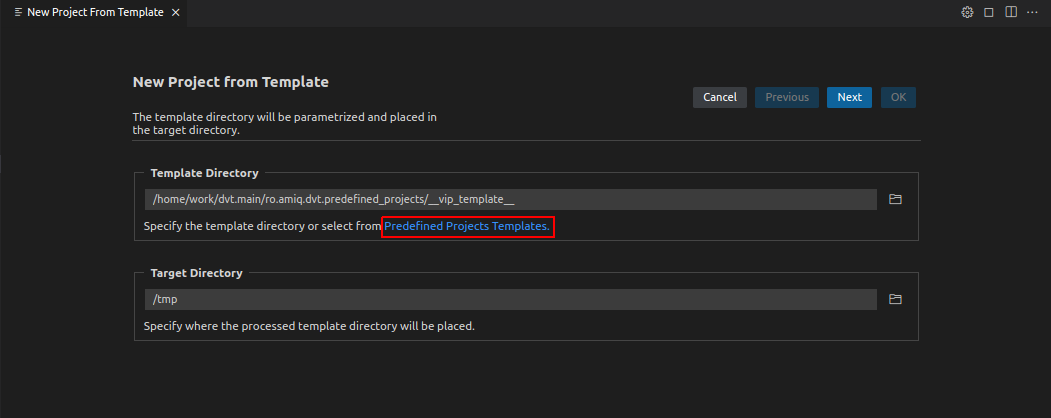The height and width of the screenshot is (418, 1051).
Task: Focus the target directory field containing /tmp
Action: tap(510, 299)
